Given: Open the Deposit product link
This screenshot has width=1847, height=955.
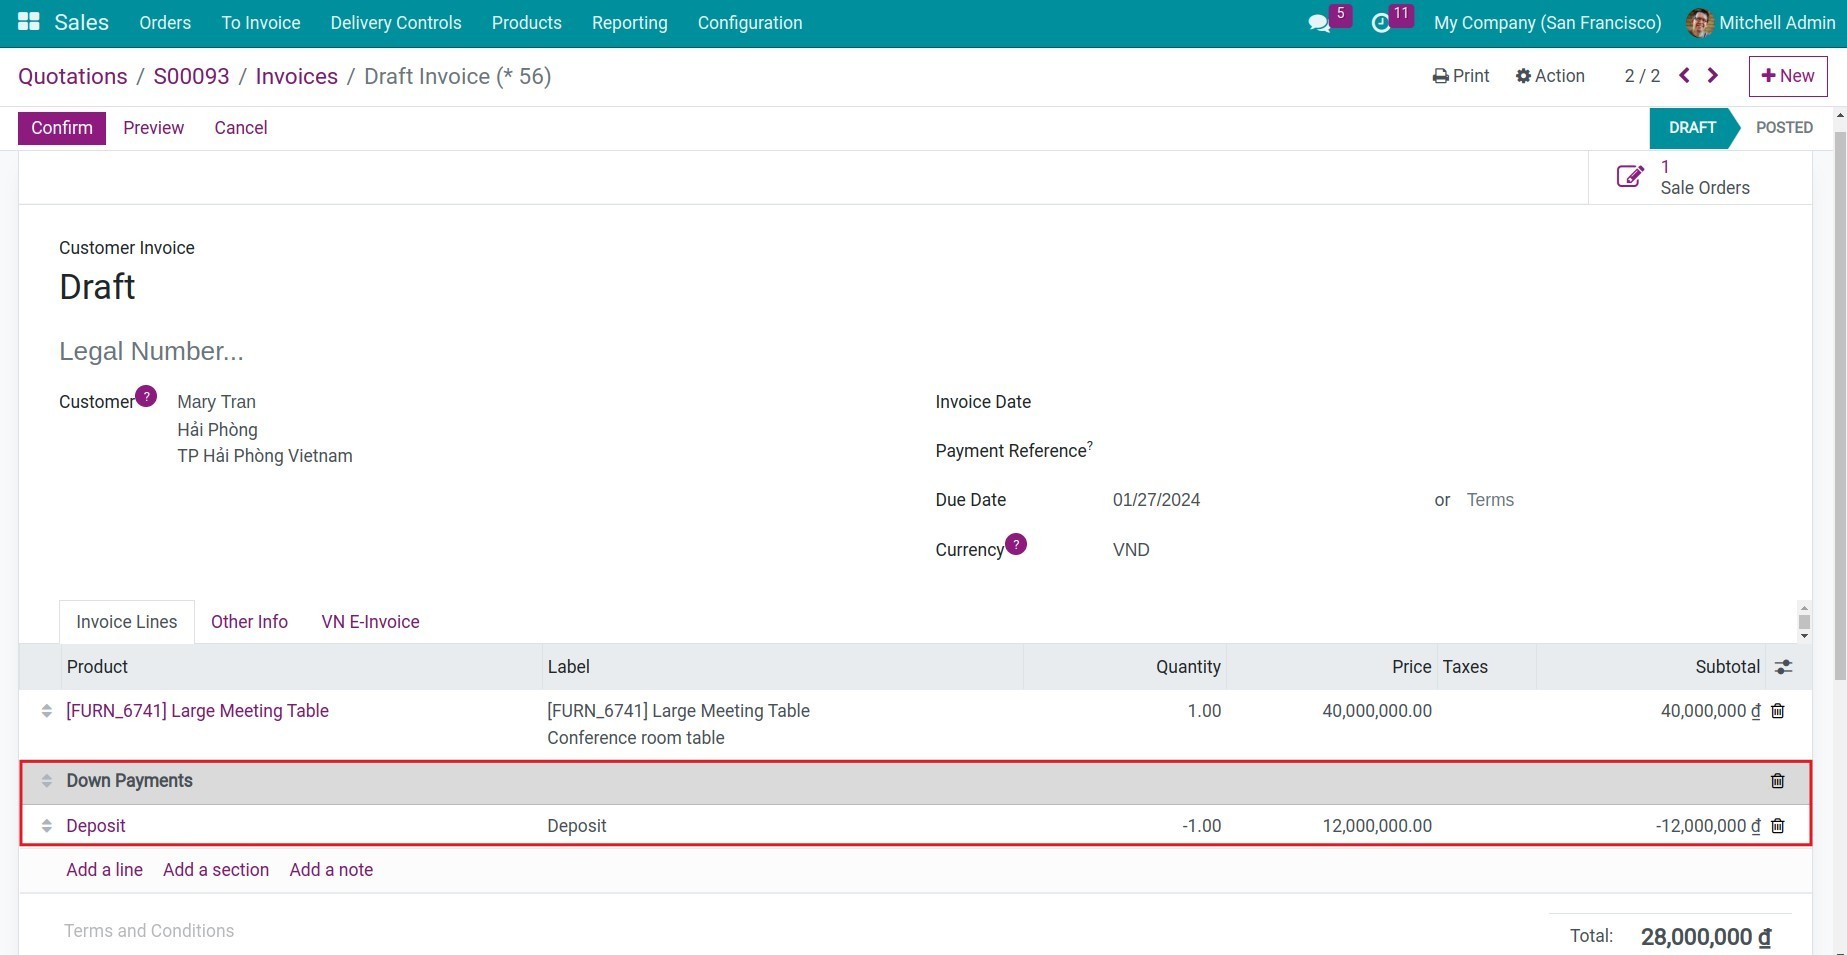Looking at the screenshot, I should tap(96, 826).
